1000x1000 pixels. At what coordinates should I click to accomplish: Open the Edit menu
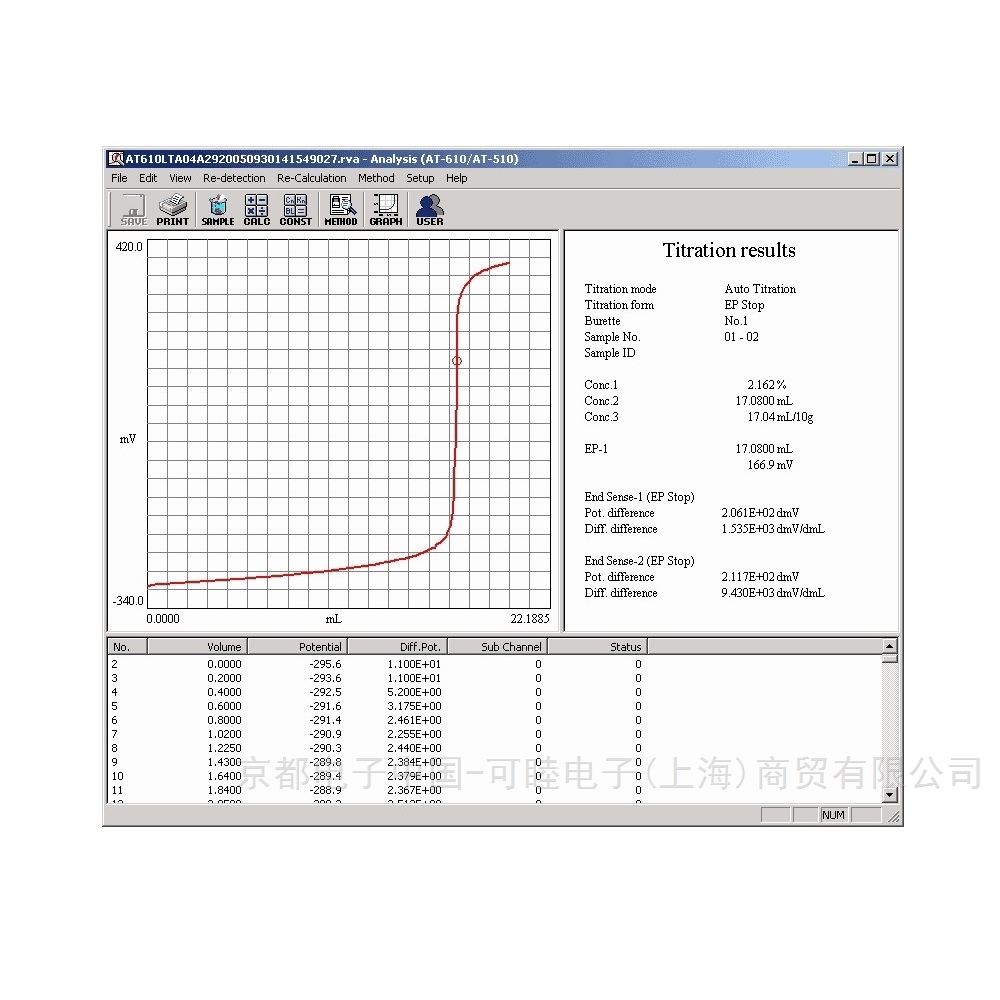click(x=148, y=178)
